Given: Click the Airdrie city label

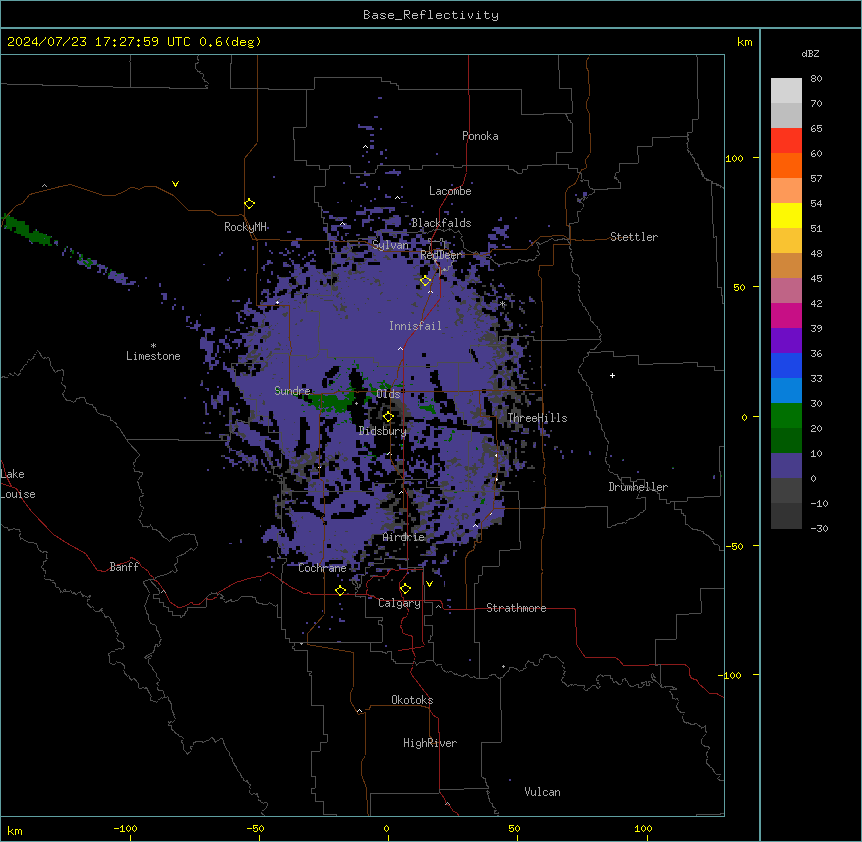Looking at the screenshot, I should (x=404, y=537).
